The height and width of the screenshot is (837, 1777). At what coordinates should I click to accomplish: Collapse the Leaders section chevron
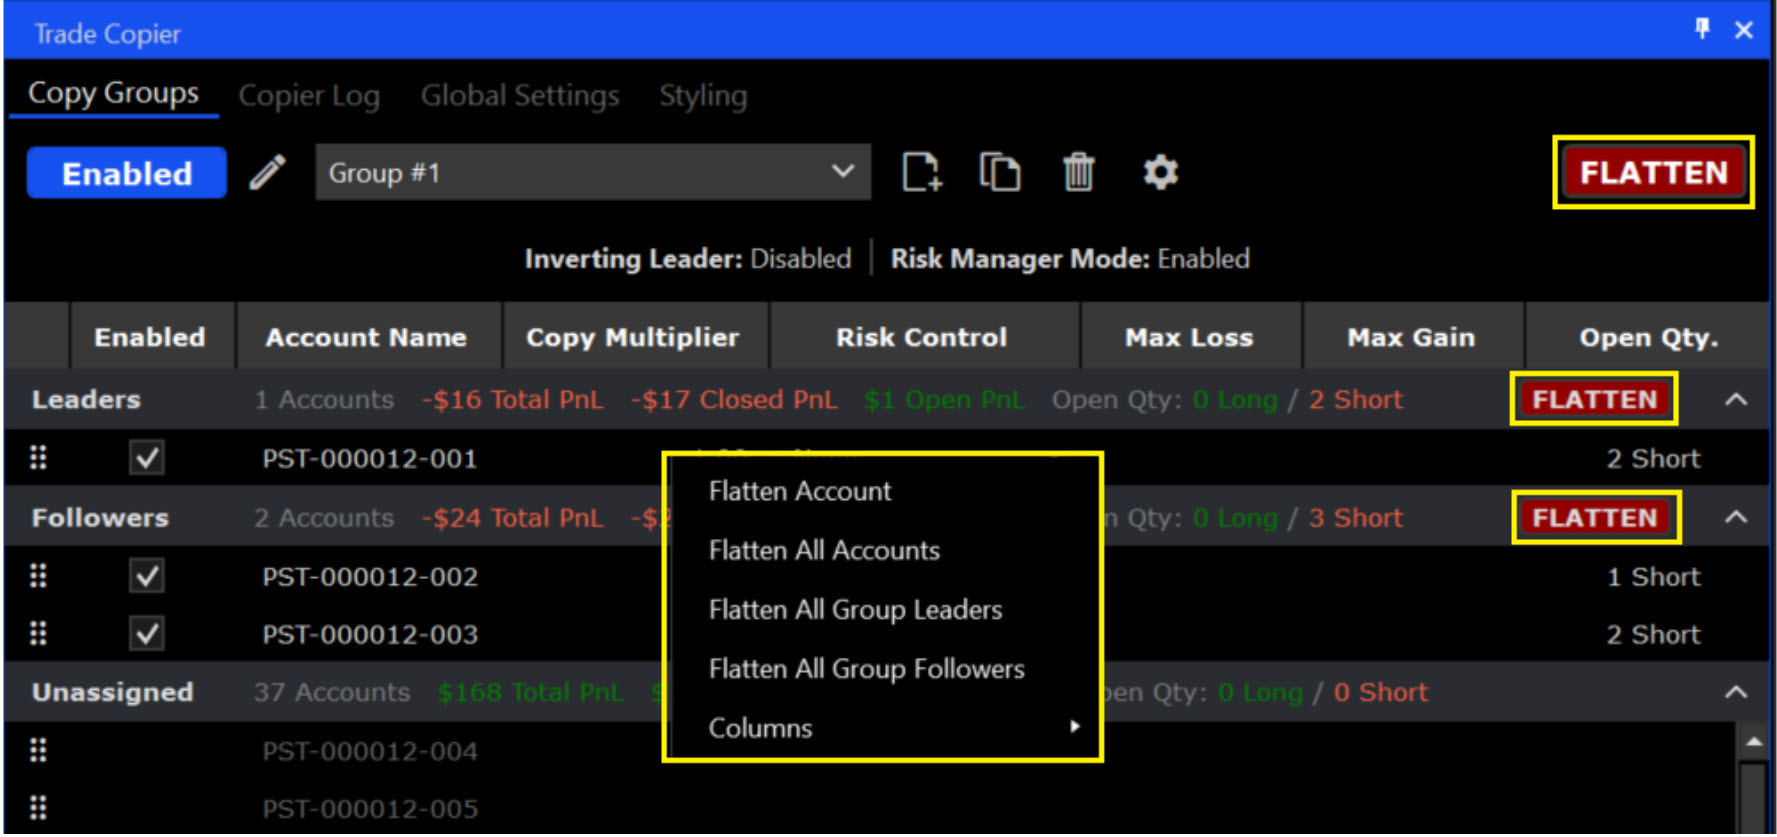tap(1736, 400)
